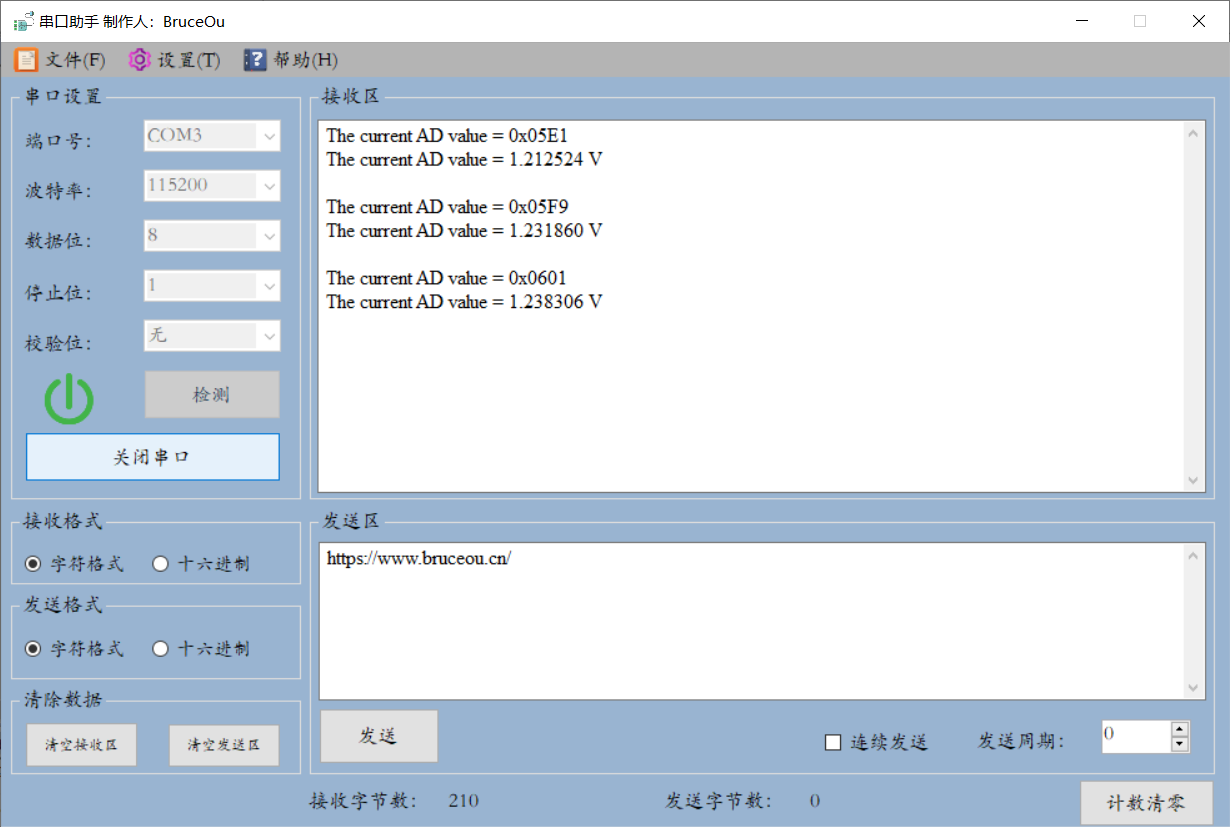The image size is (1230, 827).
Task: Minimize the 串口助手 window
Action: pos(1082,21)
